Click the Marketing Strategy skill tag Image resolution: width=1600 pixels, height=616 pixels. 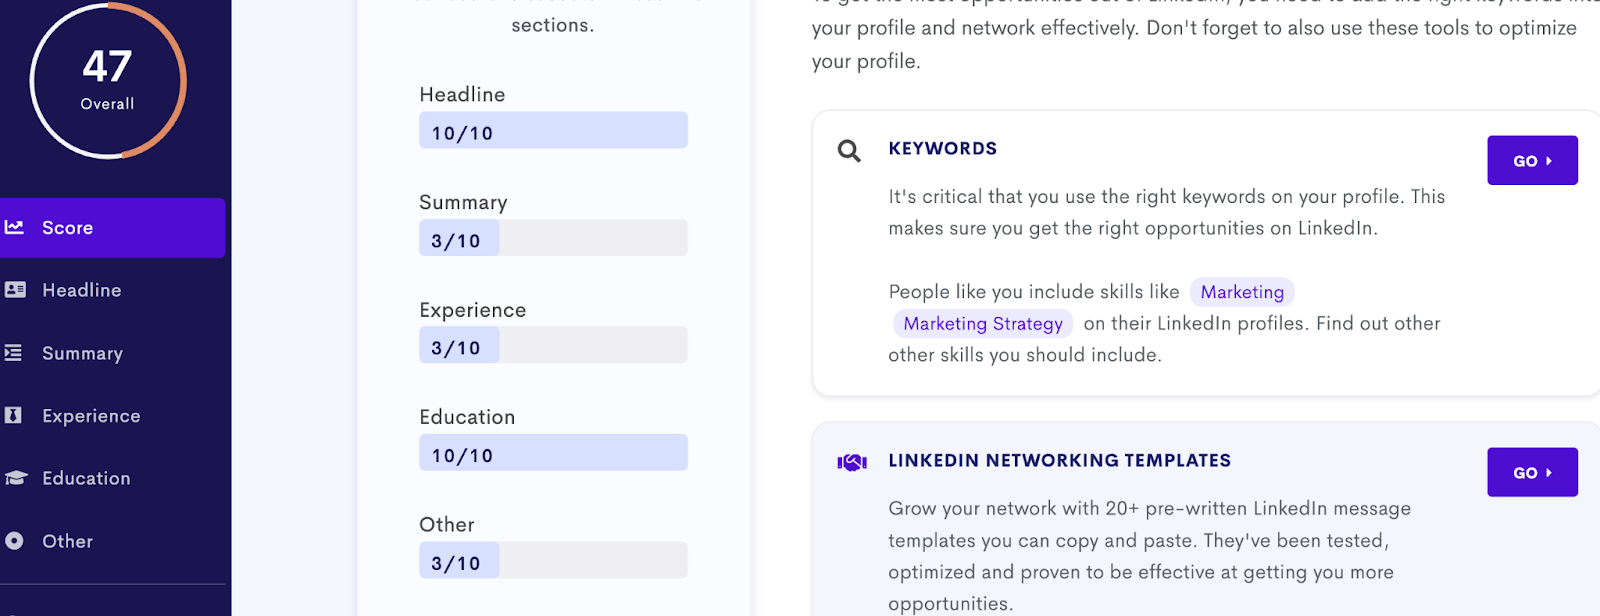[983, 324]
